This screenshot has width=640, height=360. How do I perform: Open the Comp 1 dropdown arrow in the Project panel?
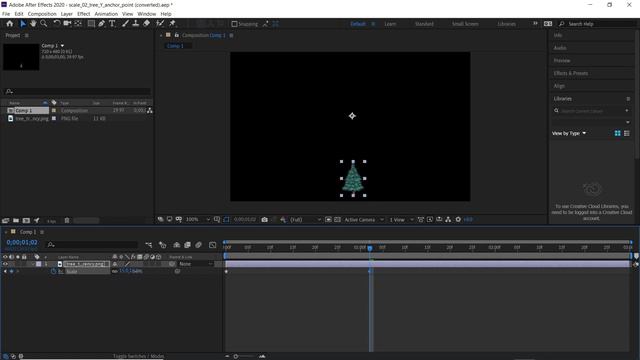[x=62, y=46]
